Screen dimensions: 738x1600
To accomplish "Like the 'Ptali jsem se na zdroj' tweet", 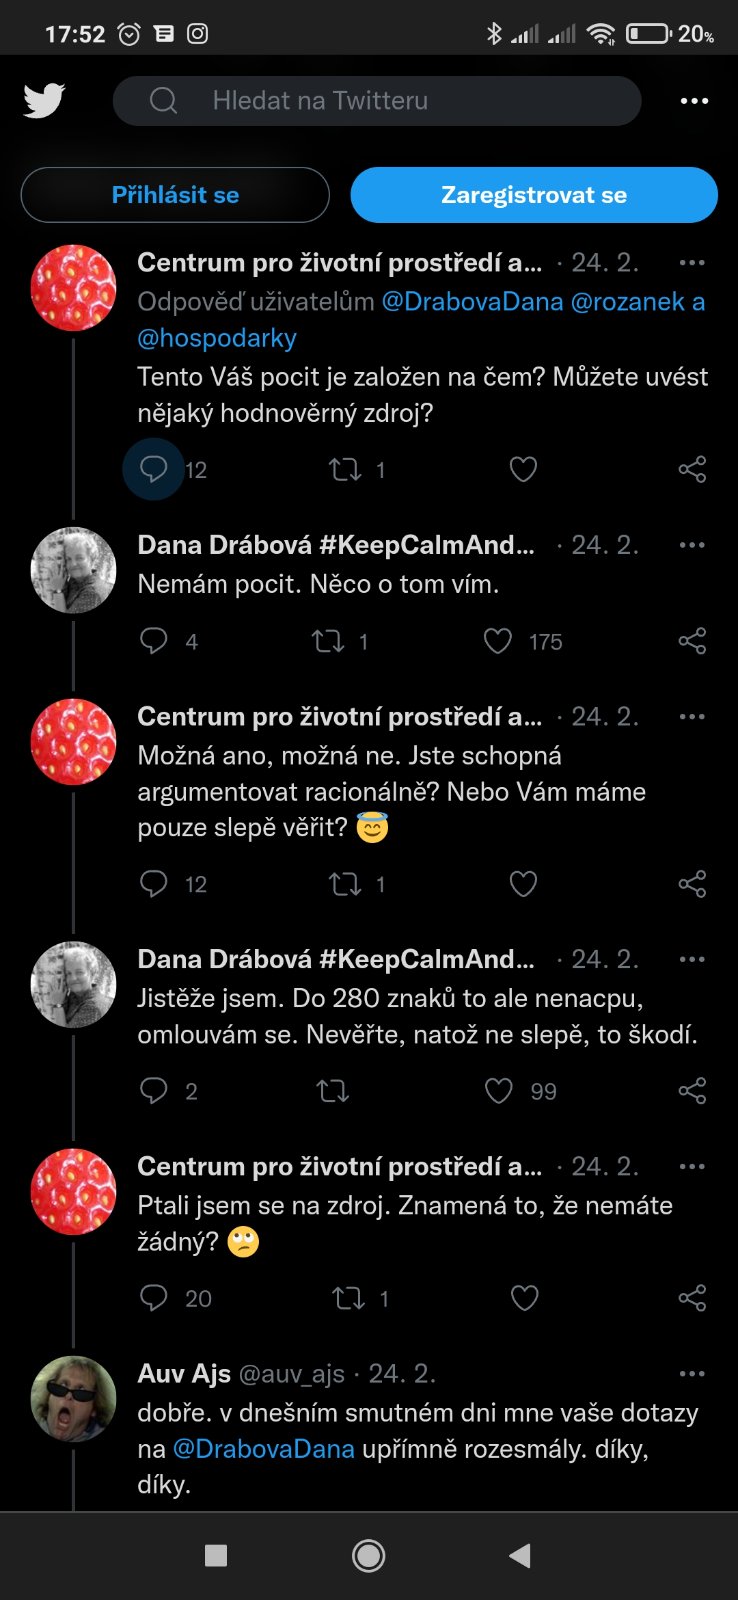I will point(524,1298).
